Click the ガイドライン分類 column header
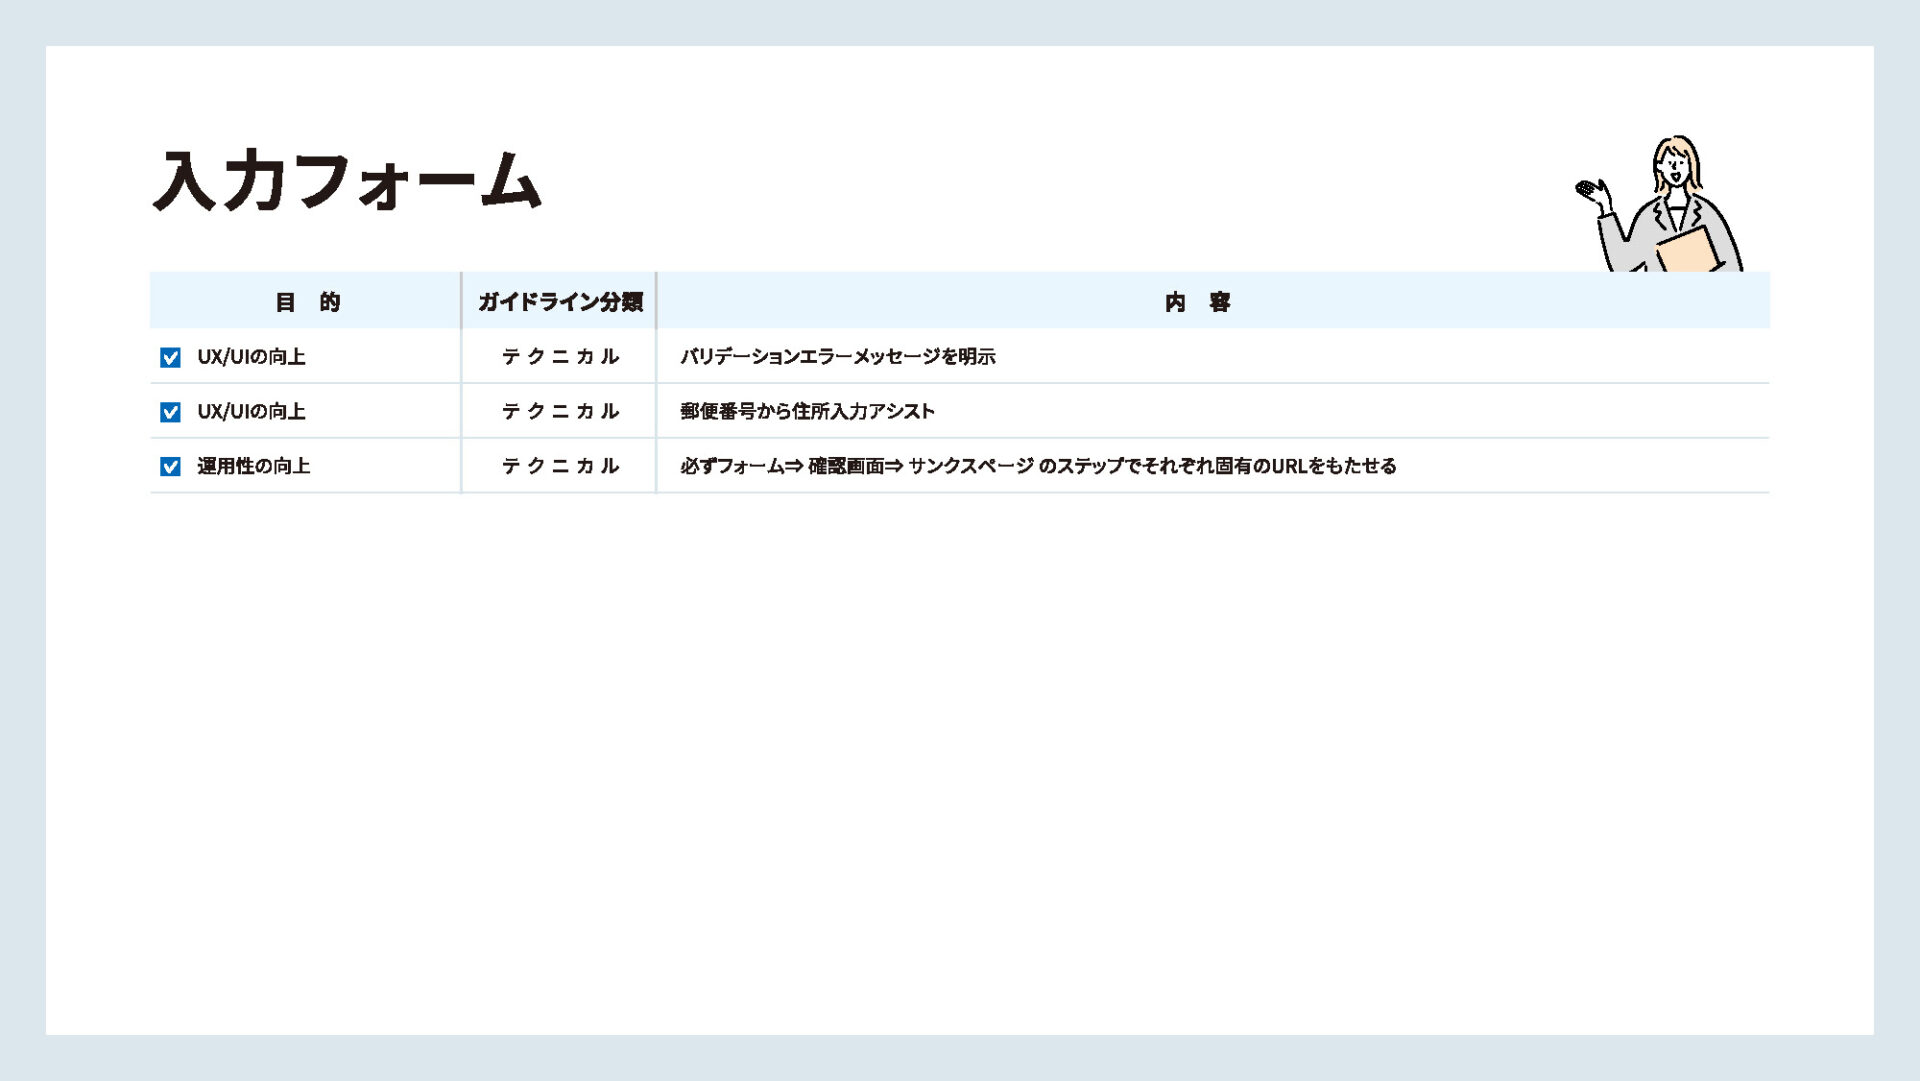Screen dimensions: 1920x1081 560,302
